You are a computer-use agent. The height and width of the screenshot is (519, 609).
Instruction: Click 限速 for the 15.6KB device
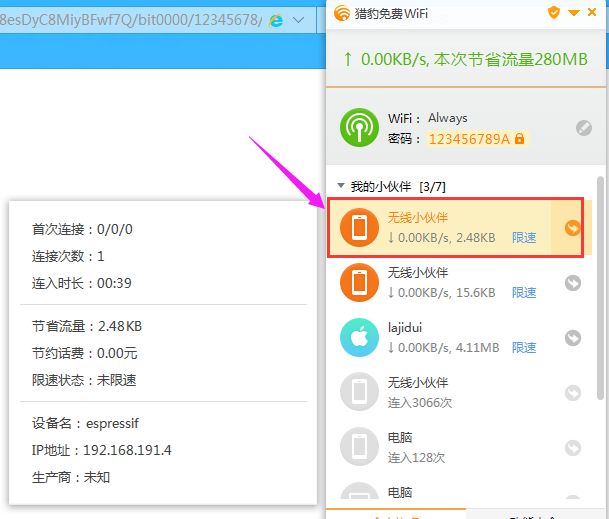click(524, 293)
